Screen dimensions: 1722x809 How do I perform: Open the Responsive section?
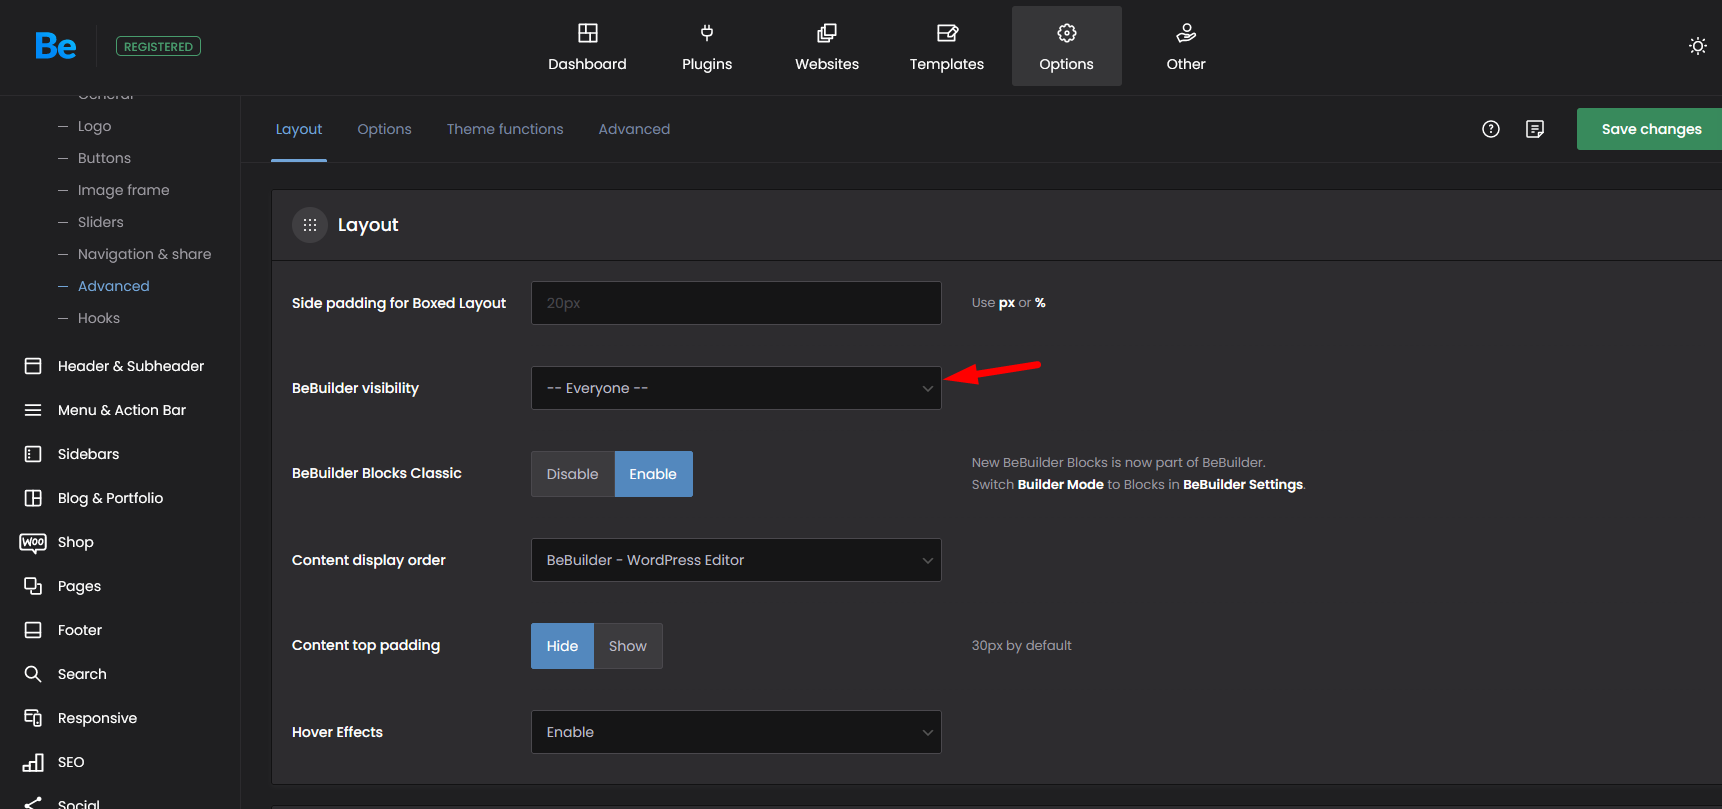(x=97, y=718)
